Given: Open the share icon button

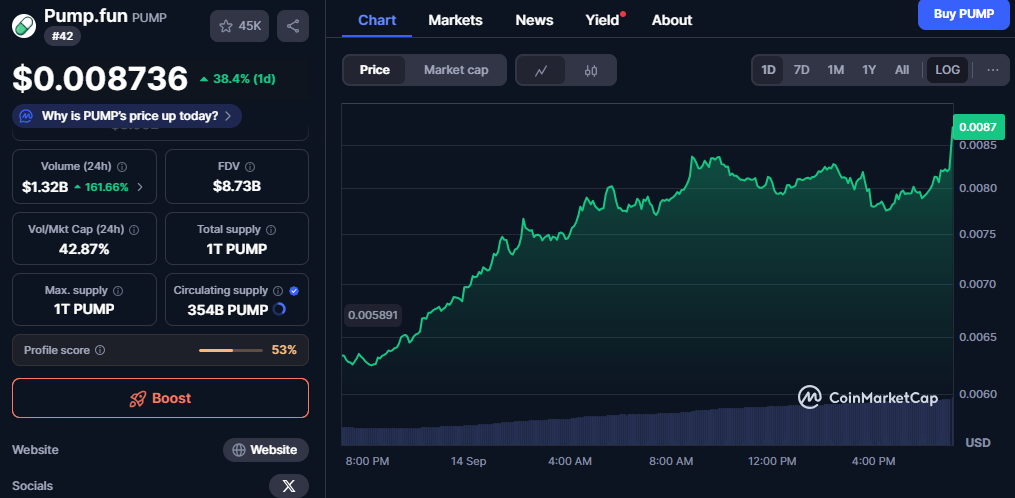Looking at the screenshot, I should point(293,26).
